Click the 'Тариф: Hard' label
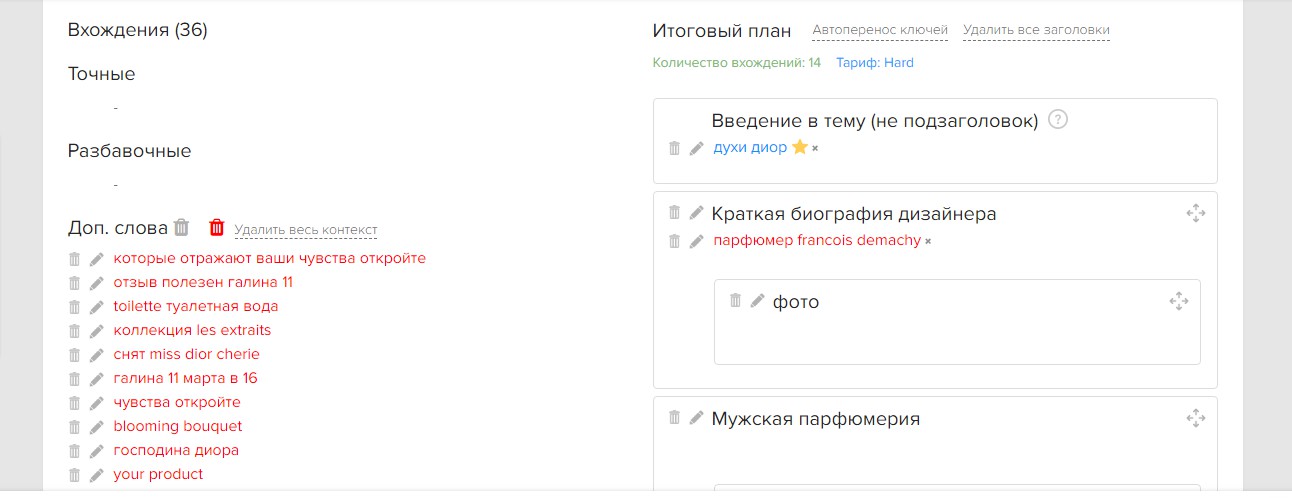Viewport: 1292px width, 498px height. click(x=875, y=62)
